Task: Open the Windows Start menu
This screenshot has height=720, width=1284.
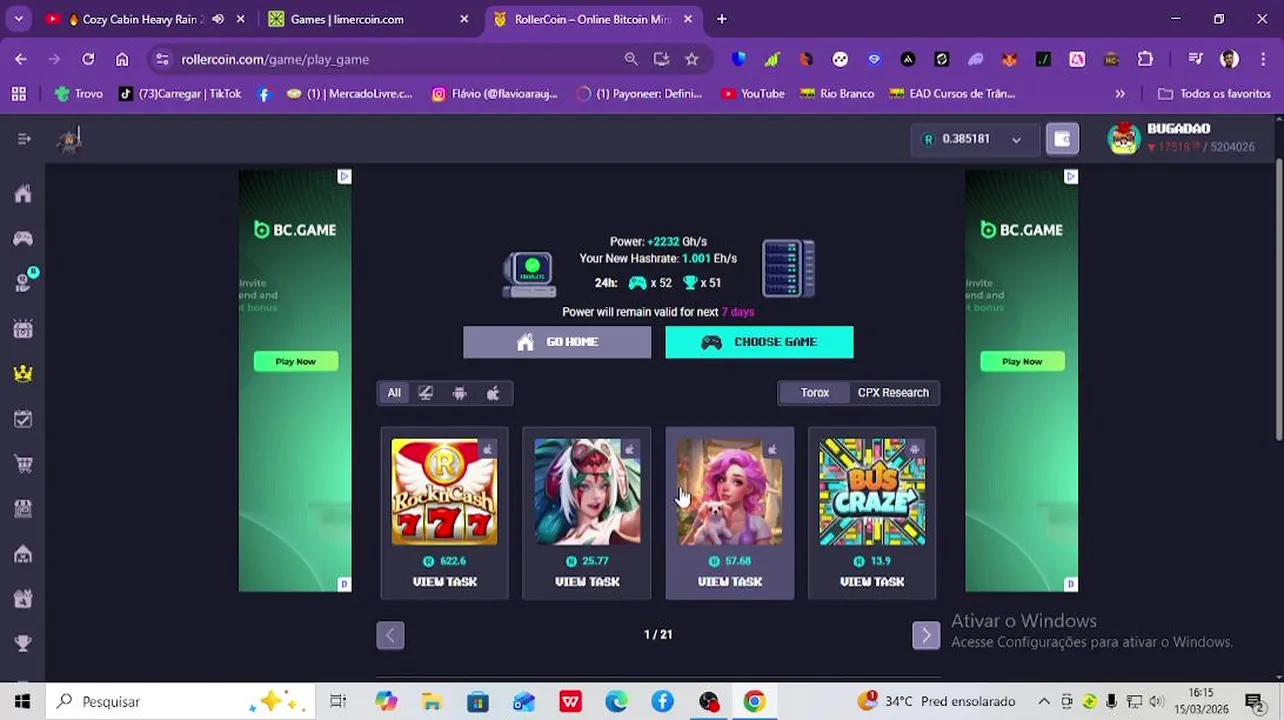Action: coord(22,701)
